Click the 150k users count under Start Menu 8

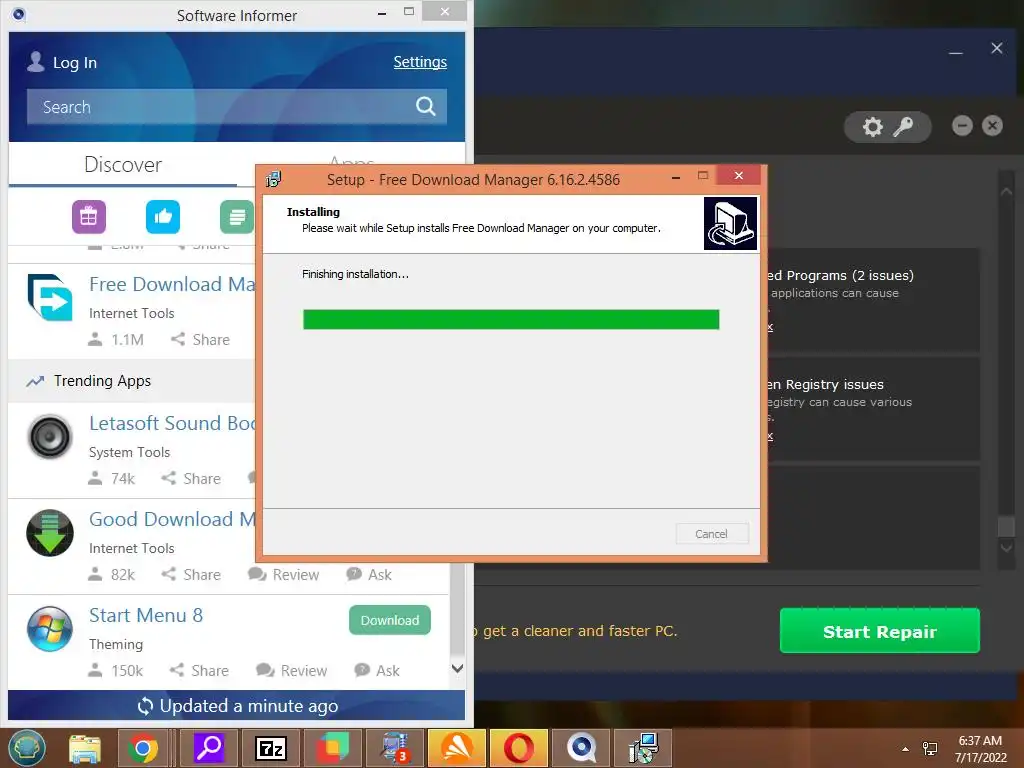point(116,671)
